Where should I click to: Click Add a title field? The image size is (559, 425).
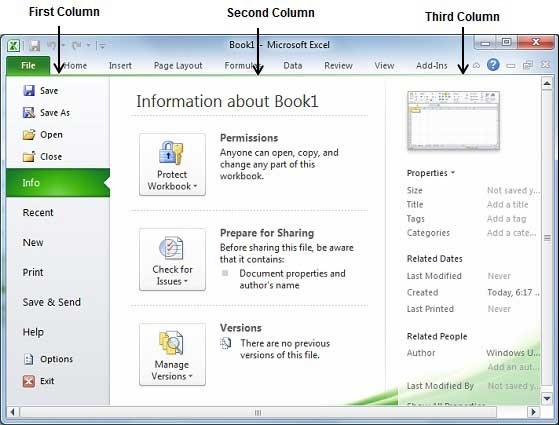point(508,204)
